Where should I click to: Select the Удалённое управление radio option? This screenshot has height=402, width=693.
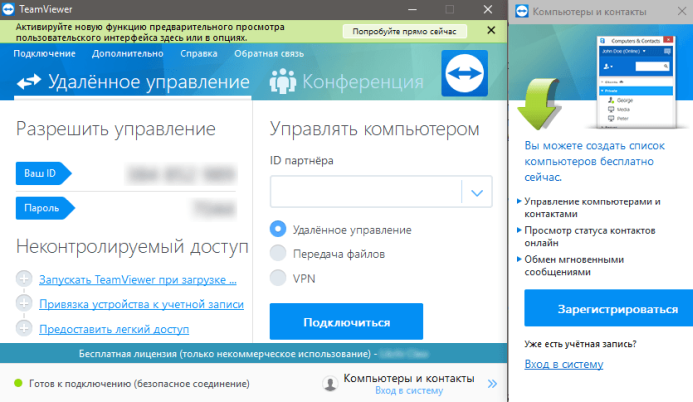pos(278,229)
